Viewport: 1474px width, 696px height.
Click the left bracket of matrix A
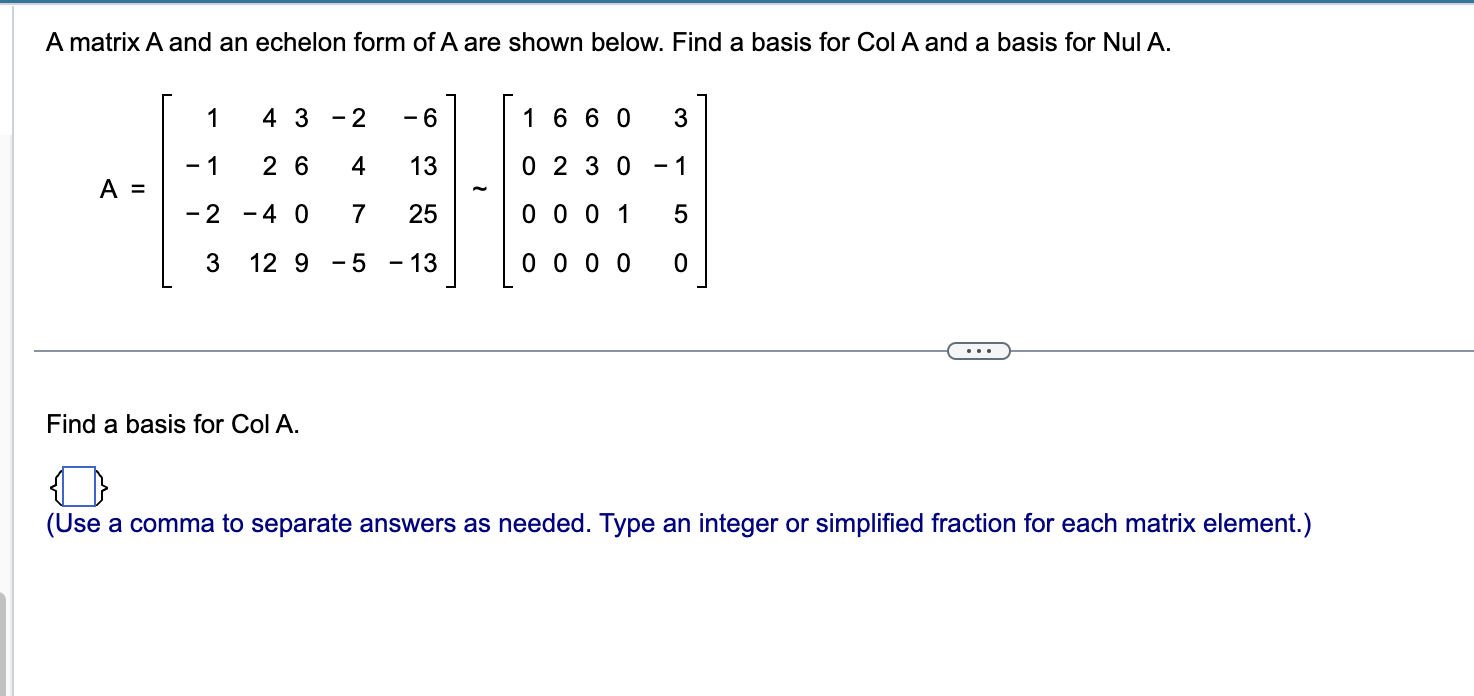tap(163, 190)
